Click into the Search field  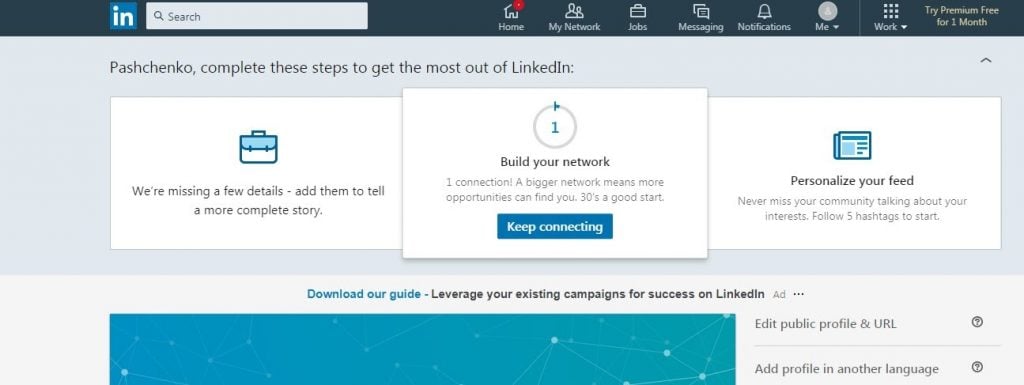(257, 16)
